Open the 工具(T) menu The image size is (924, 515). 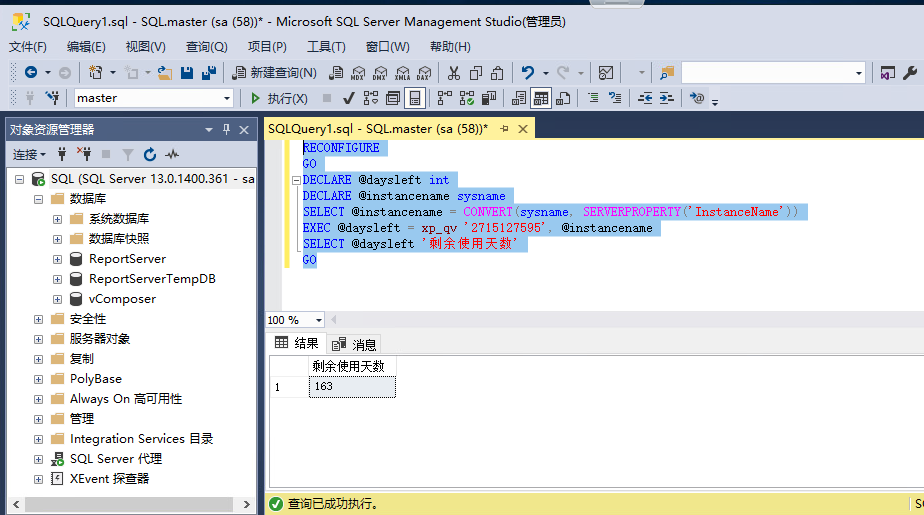click(x=326, y=47)
